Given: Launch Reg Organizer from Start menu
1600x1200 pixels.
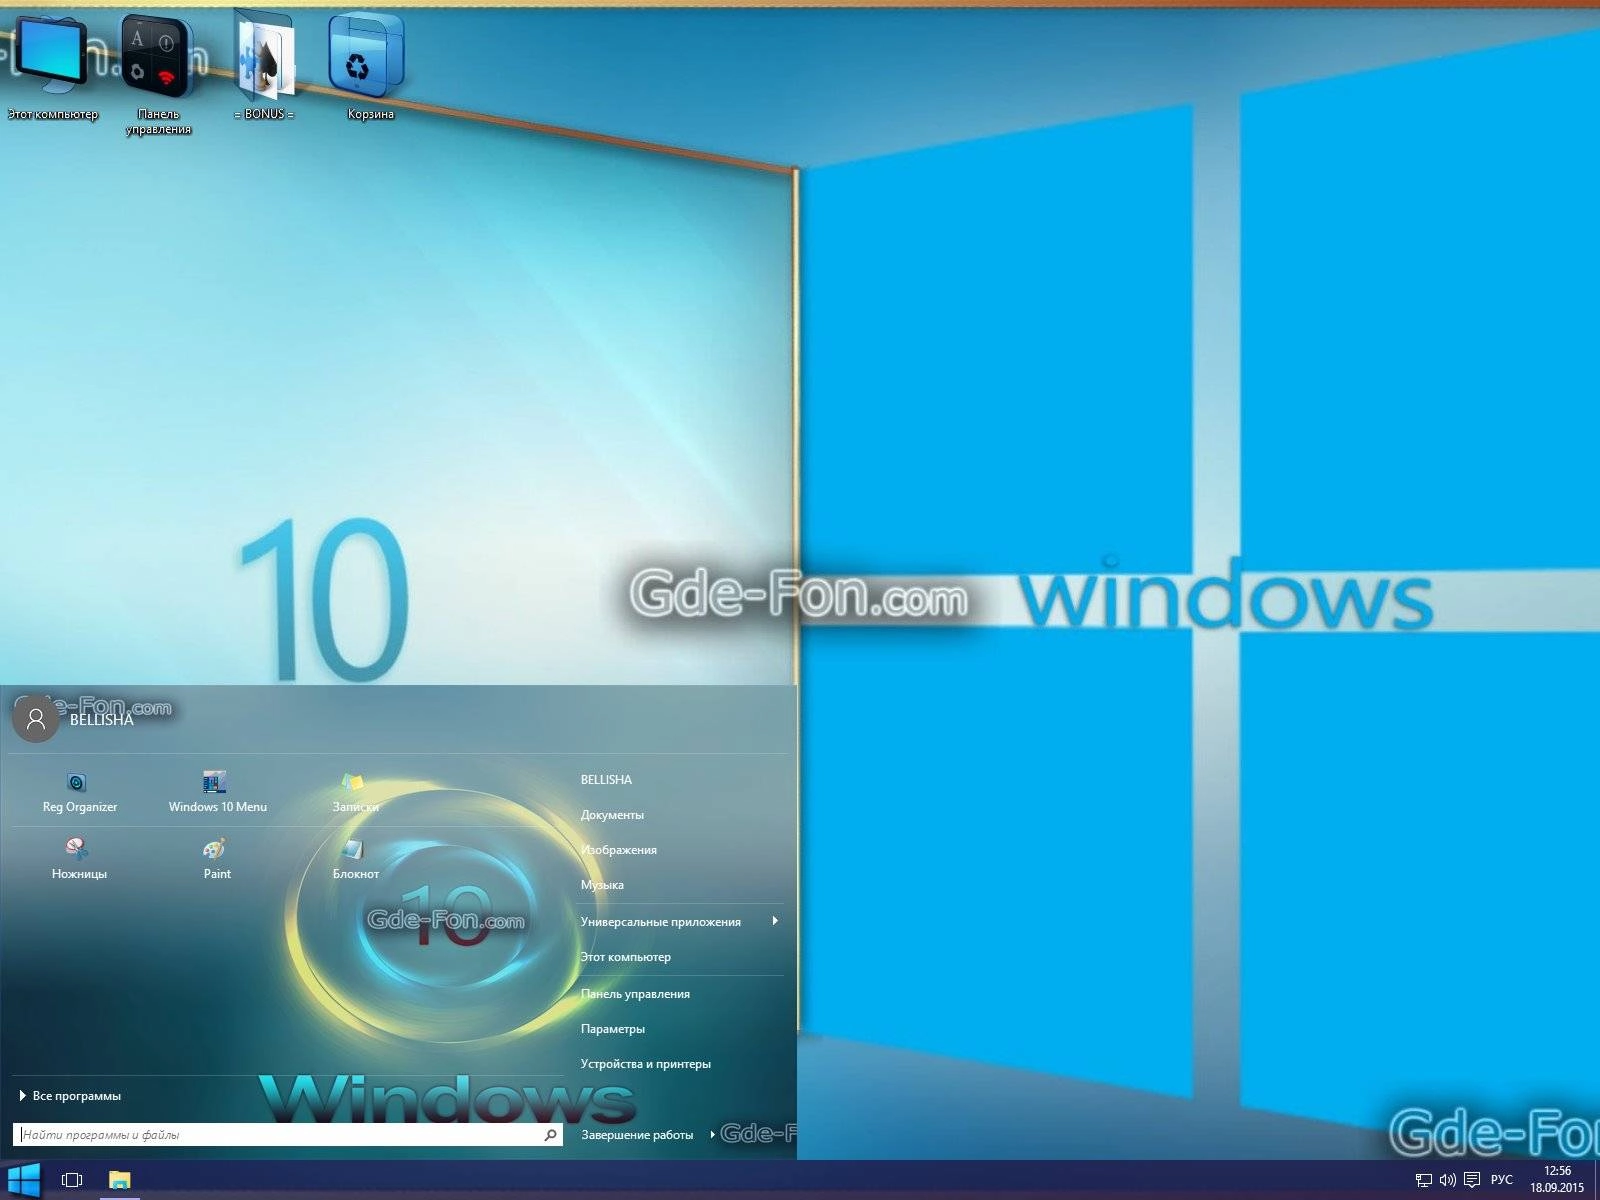Looking at the screenshot, I should (x=79, y=792).
